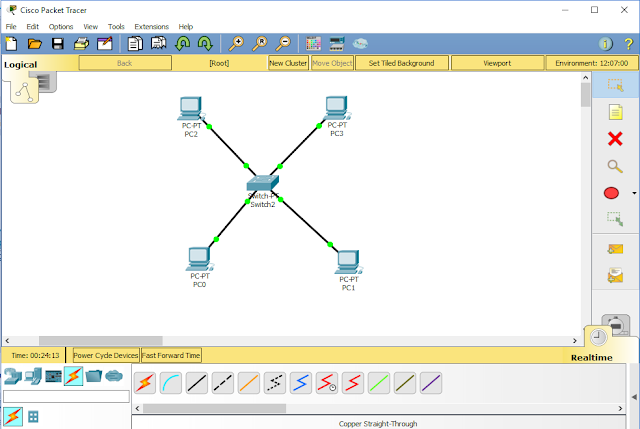This screenshot has width=640, height=429.
Task: Select Structured Cabling grid subcategory icon
Action: pos(33,417)
